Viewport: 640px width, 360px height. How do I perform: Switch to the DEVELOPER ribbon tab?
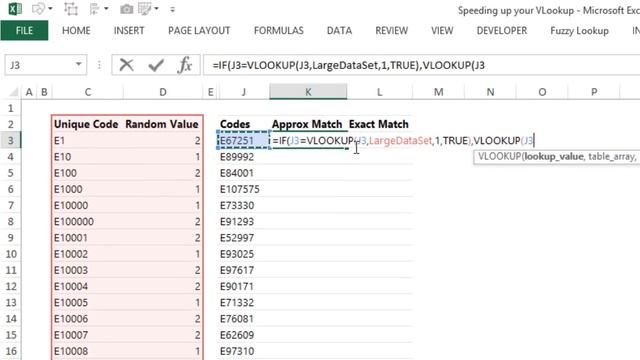502,31
